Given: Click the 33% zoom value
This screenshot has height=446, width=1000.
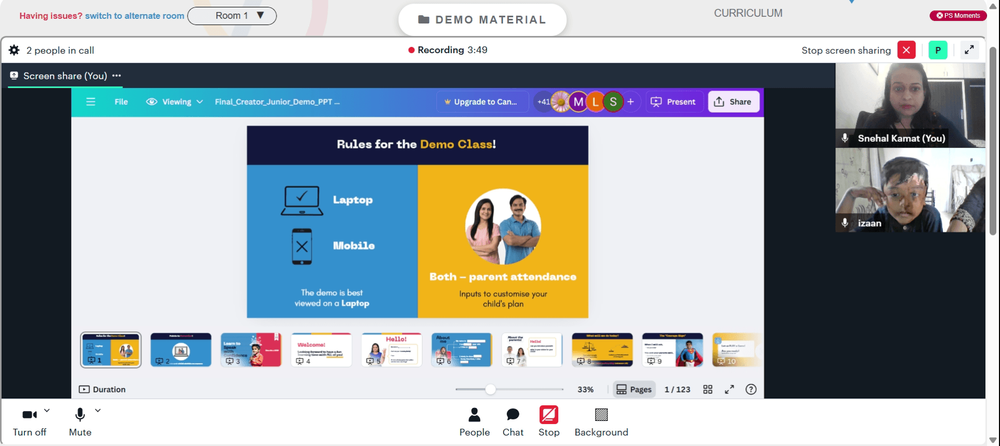Looking at the screenshot, I should pos(585,389).
